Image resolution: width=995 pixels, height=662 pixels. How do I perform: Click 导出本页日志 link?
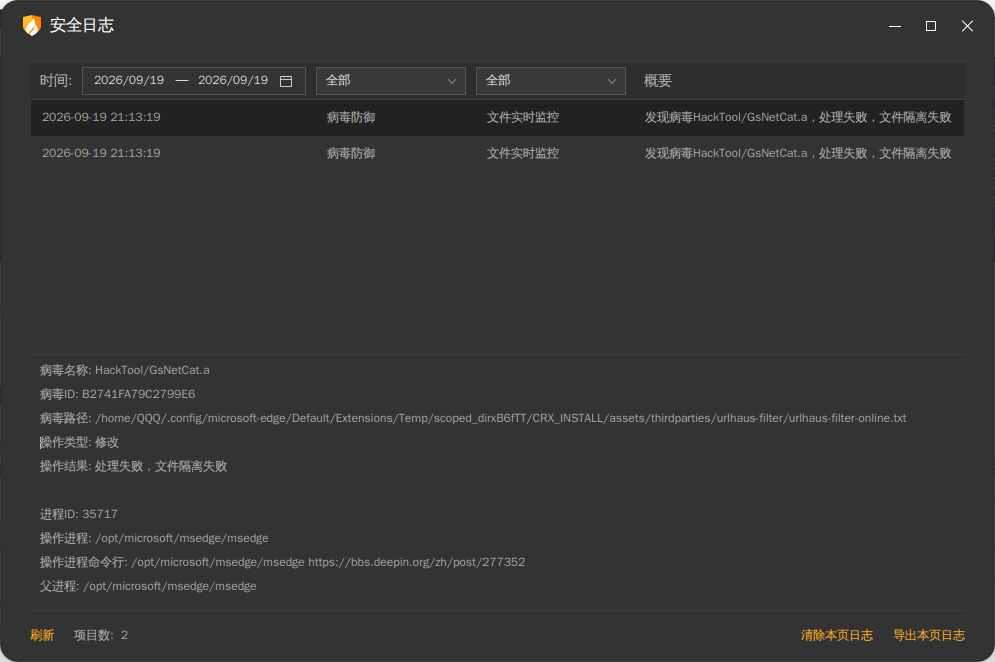click(x=929, y=635)
